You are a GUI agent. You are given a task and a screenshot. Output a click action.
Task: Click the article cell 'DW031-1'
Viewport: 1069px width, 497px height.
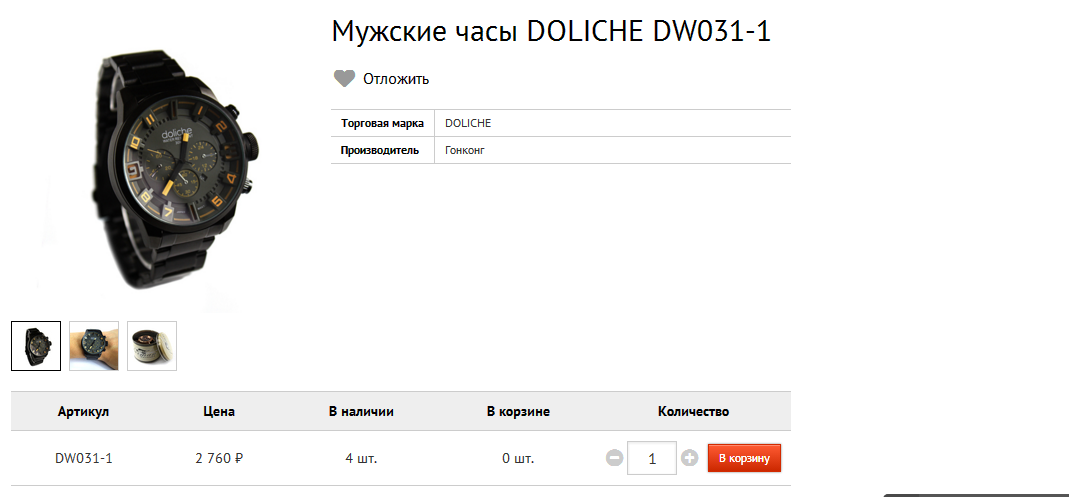click(x=83, y=458)
